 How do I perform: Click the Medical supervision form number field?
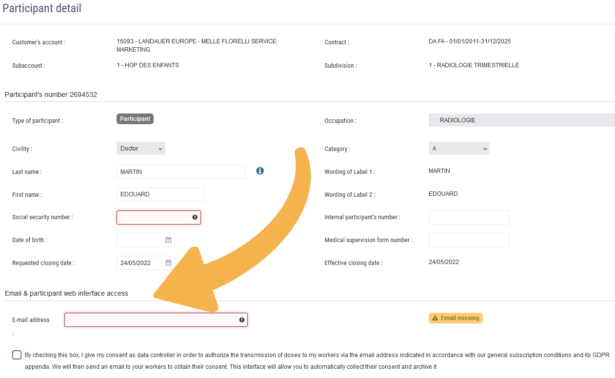pos(469,240)
